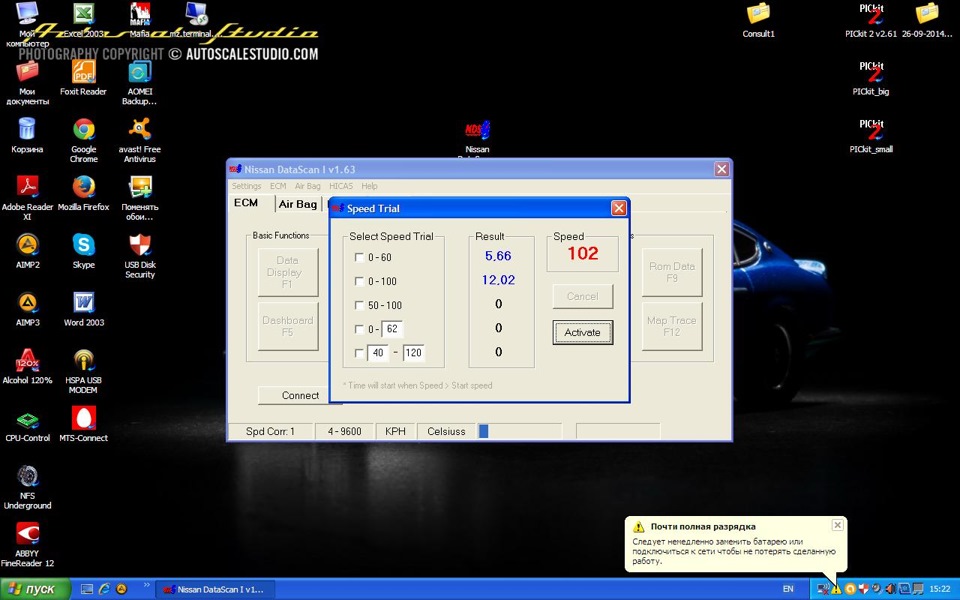Screen dimensions: 960x600
Task: Click the EN language indicator
Action: tap(788, 589)
